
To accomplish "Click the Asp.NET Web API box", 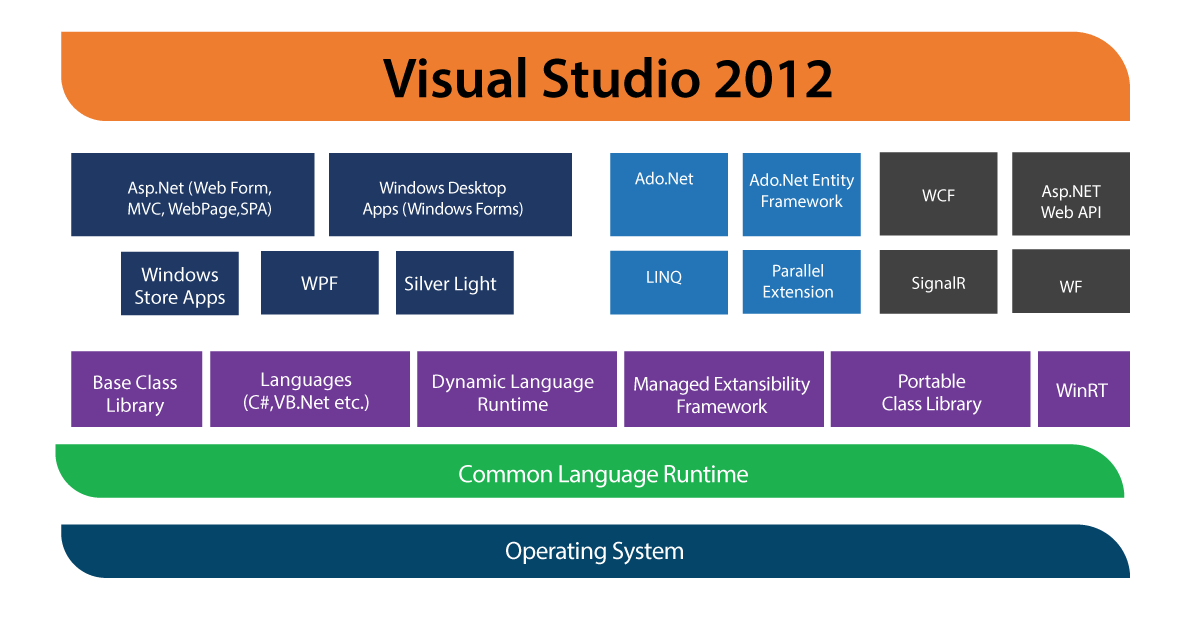I will [x=1071, y=194].
